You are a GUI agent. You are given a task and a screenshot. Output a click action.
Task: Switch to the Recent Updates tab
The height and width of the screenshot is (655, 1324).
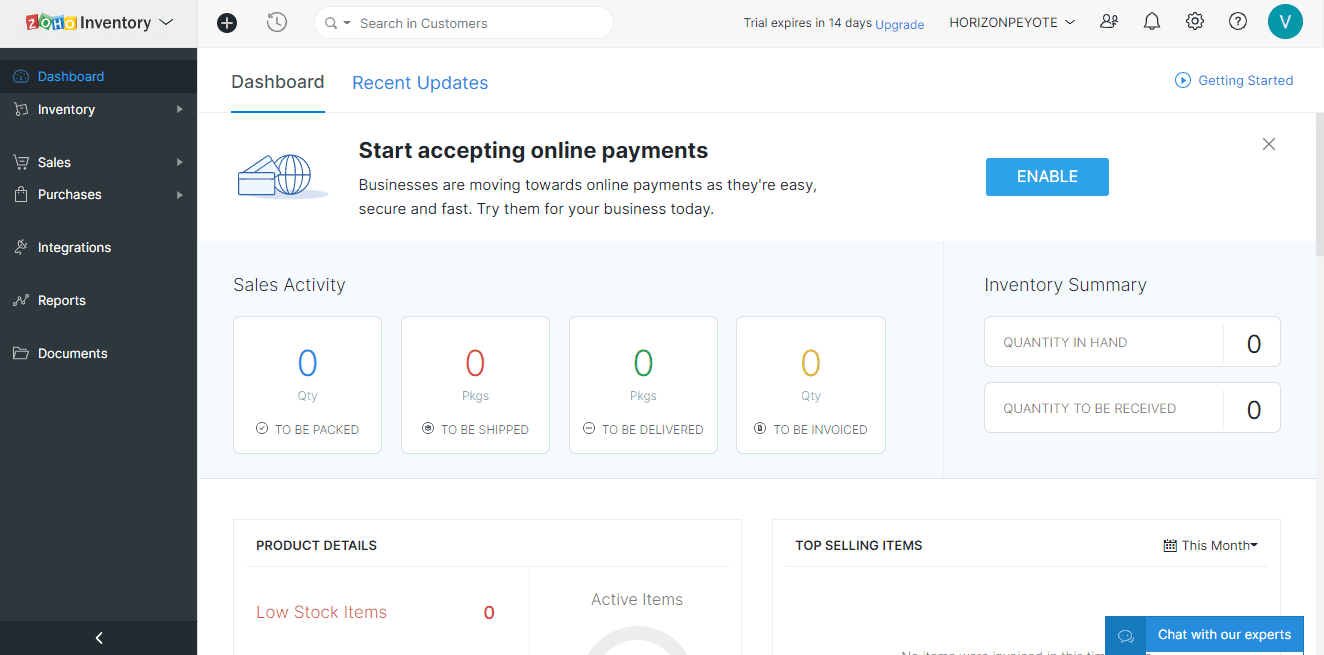pyautogui.click(x=420, y=83)
